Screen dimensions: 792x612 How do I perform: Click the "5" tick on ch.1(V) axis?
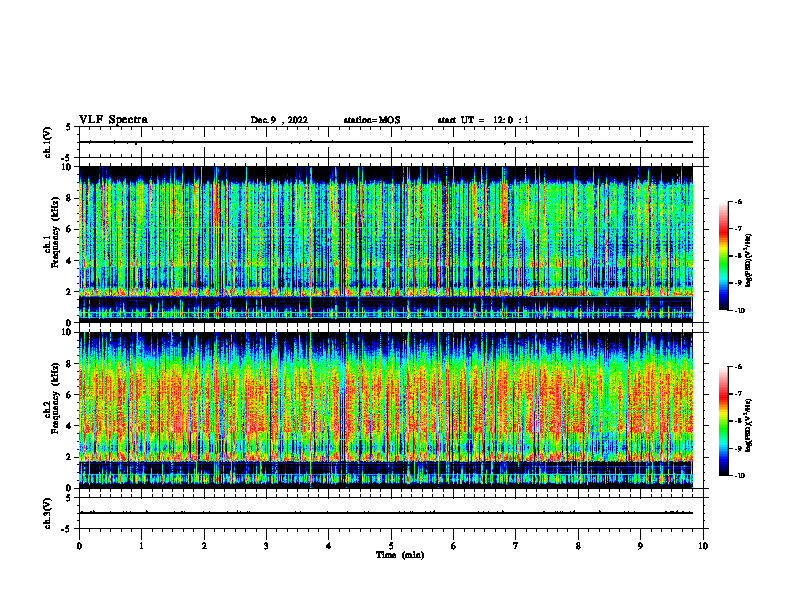click(69, 128)
